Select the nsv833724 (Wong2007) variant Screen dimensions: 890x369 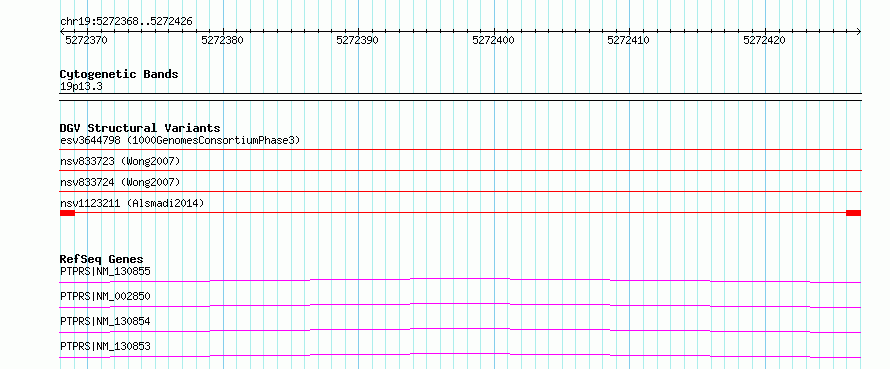pyautogui.click(x=120, y=182)
